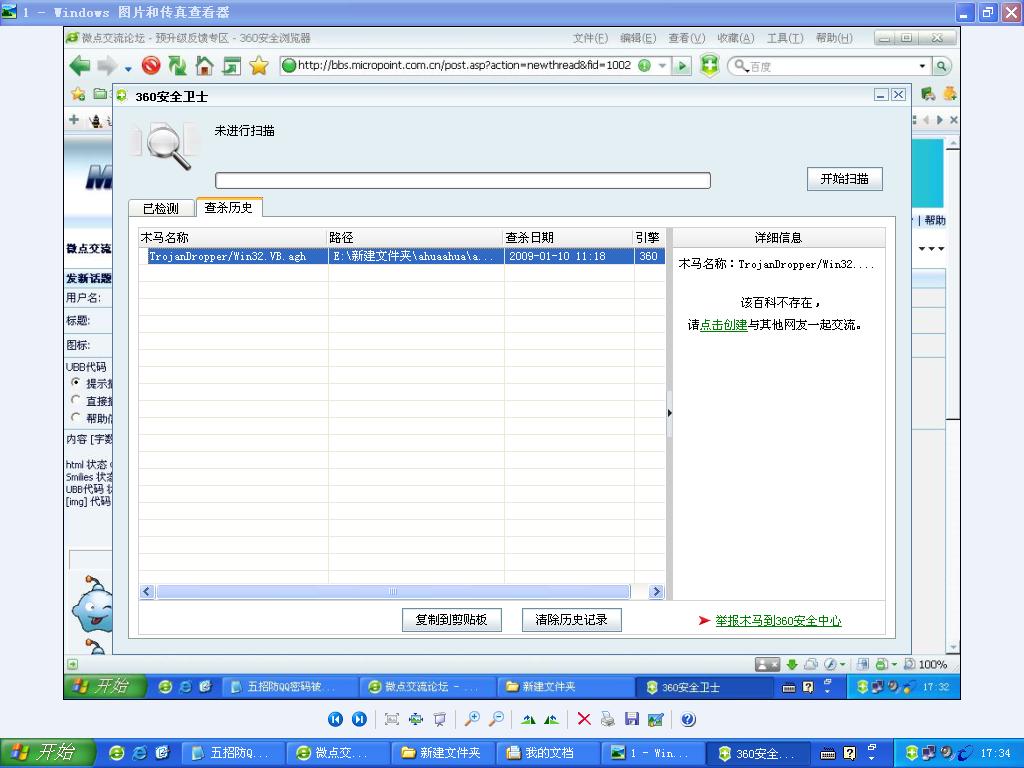The image size is (1024, 768).
Task: Click the yellow Favorites star in browser toolbar
Action: coord(259,65)
